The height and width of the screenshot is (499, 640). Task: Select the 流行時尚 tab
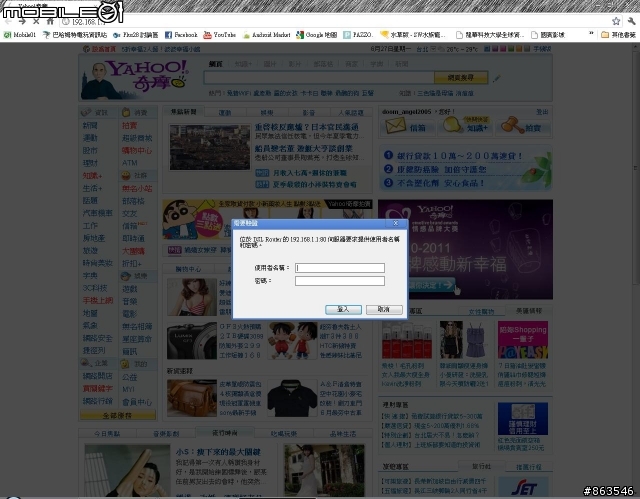(x=225, y=432)
